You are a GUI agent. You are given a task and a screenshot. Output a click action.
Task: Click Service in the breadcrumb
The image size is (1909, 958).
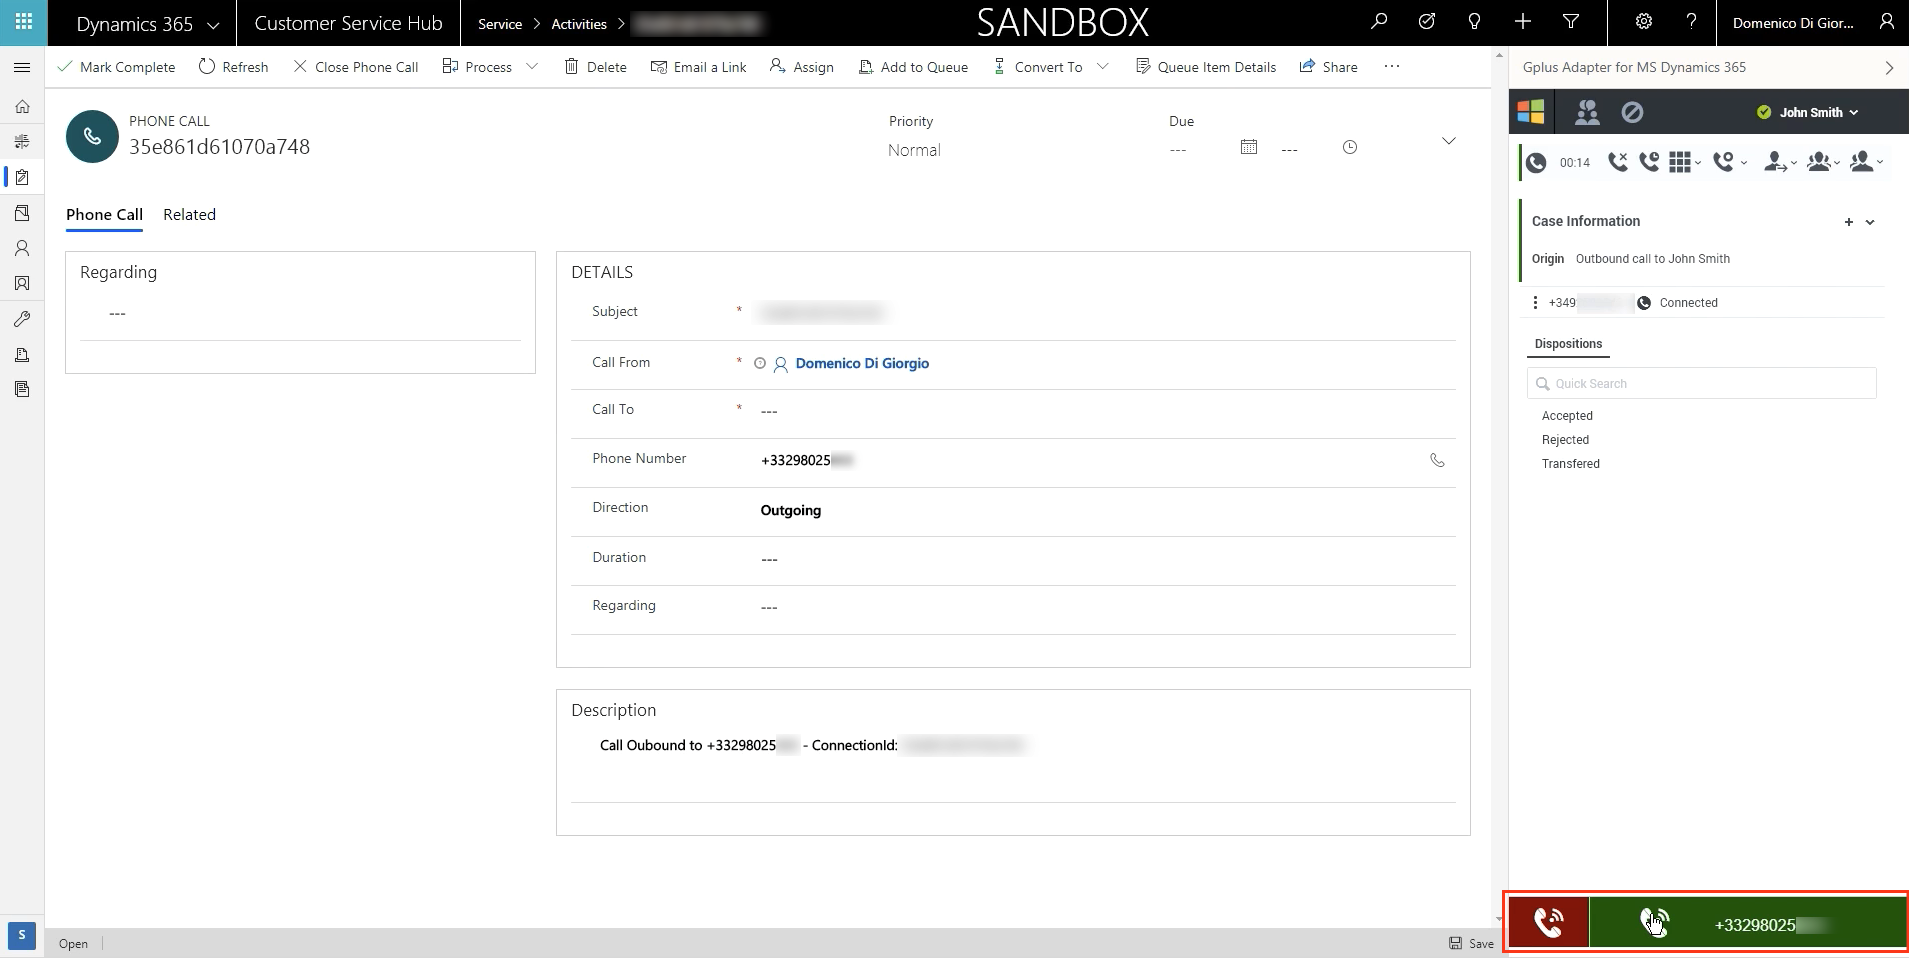pos(499,24)
